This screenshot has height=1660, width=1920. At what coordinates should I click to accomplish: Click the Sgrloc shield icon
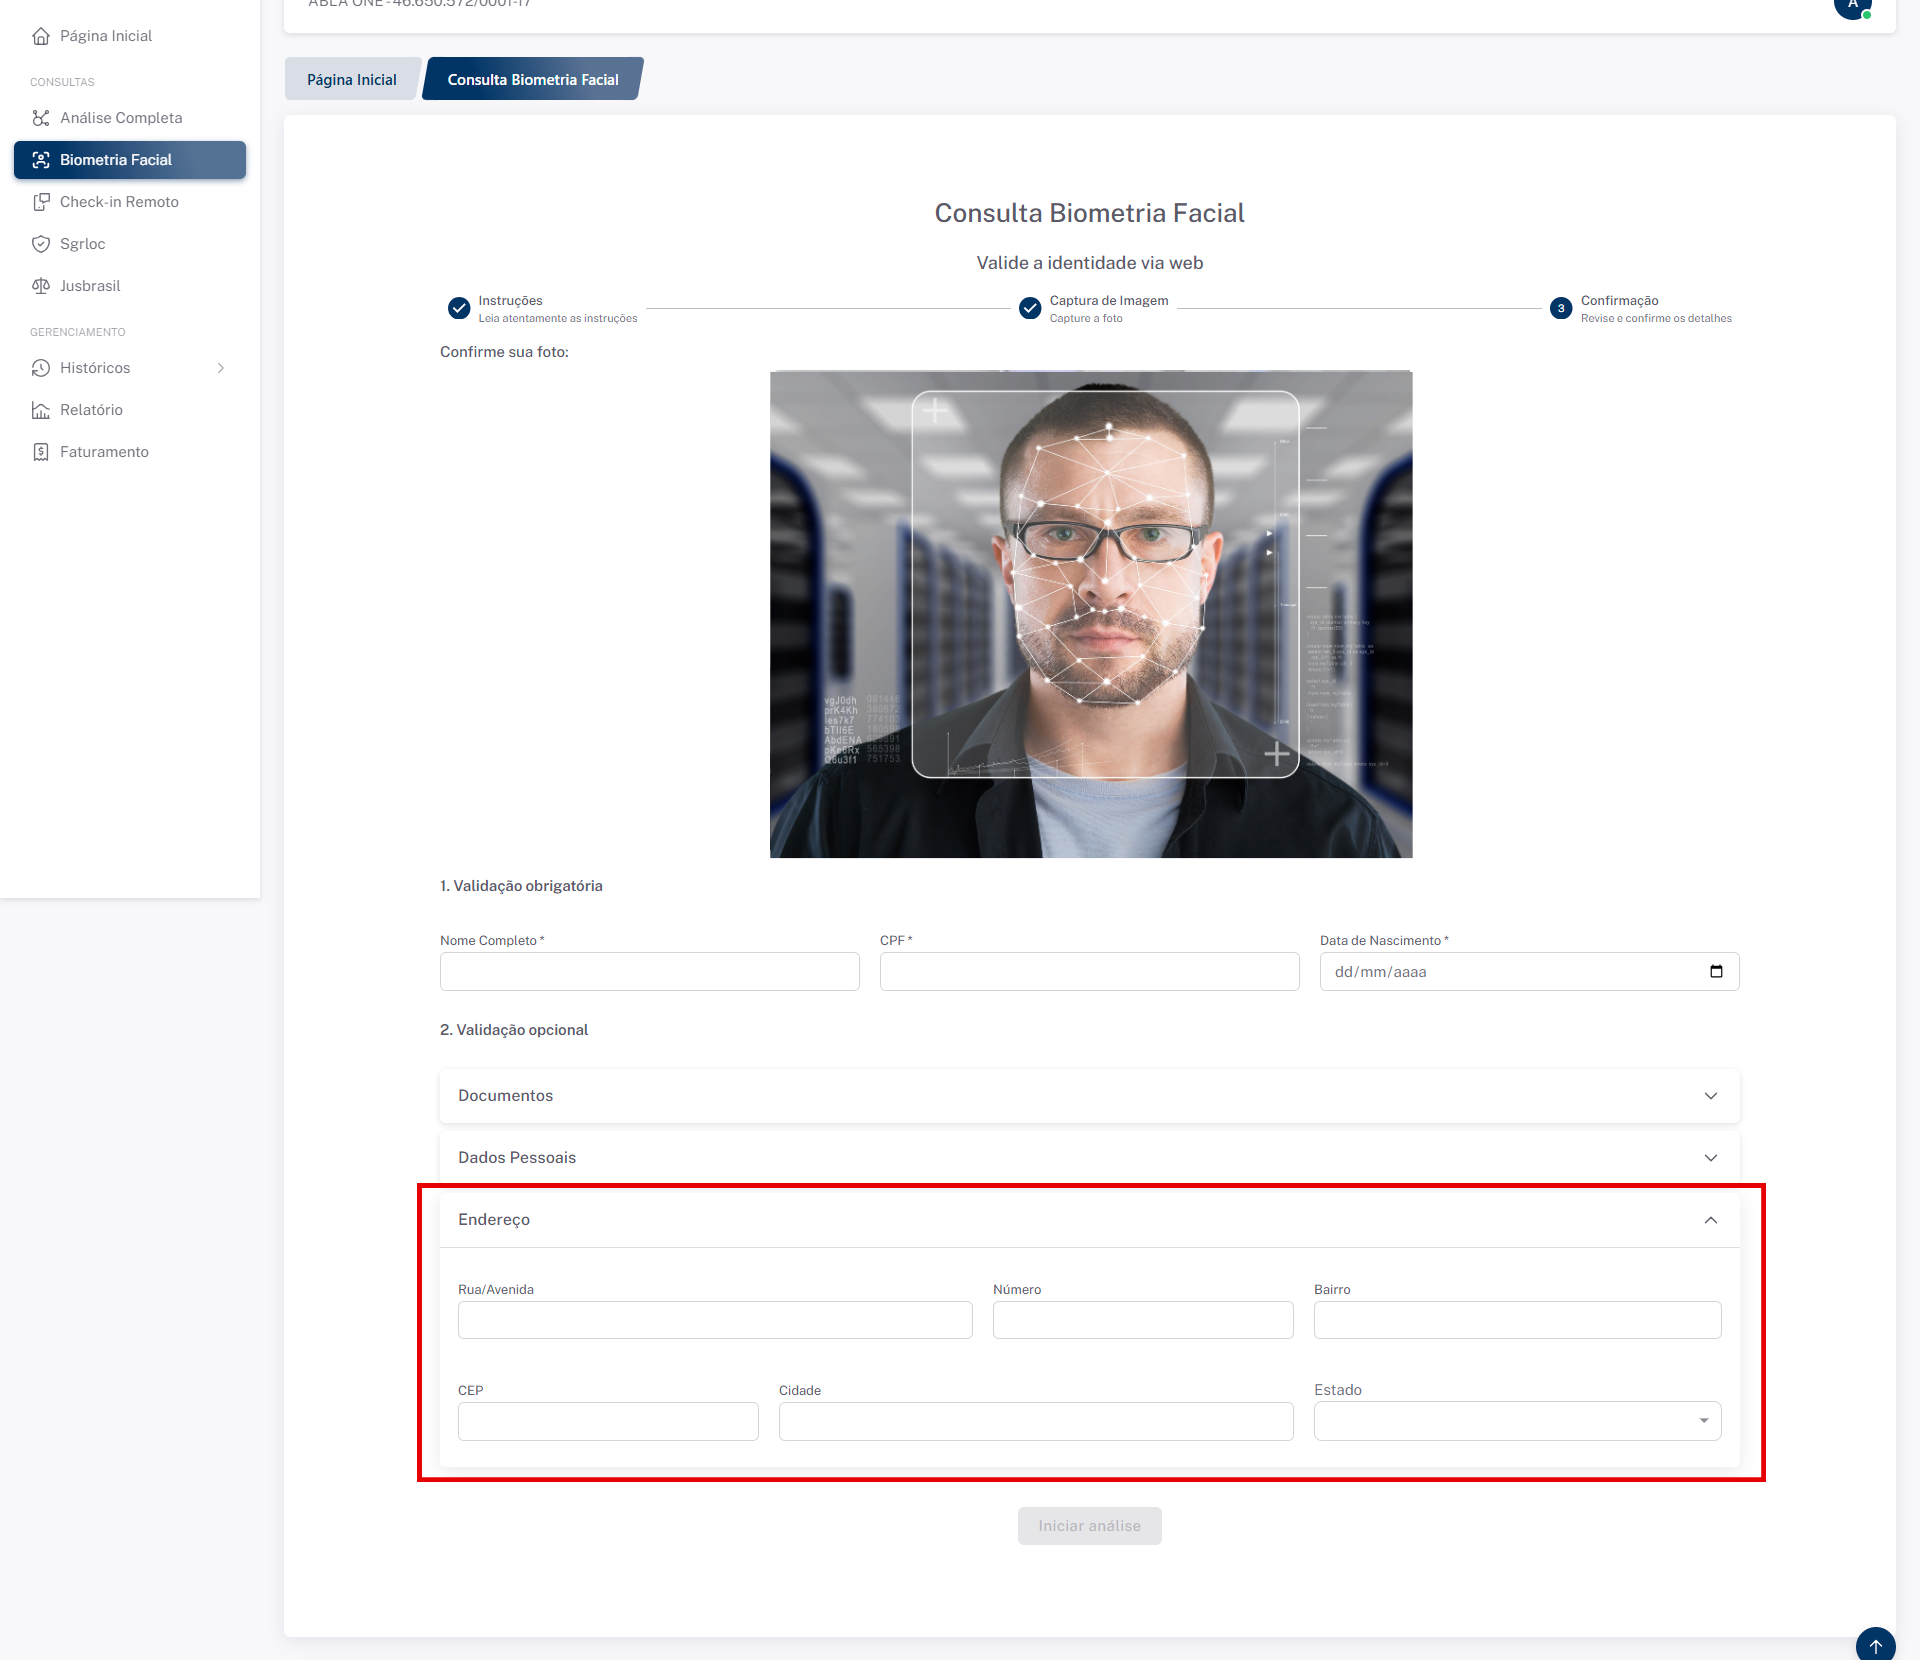(41, 244)
